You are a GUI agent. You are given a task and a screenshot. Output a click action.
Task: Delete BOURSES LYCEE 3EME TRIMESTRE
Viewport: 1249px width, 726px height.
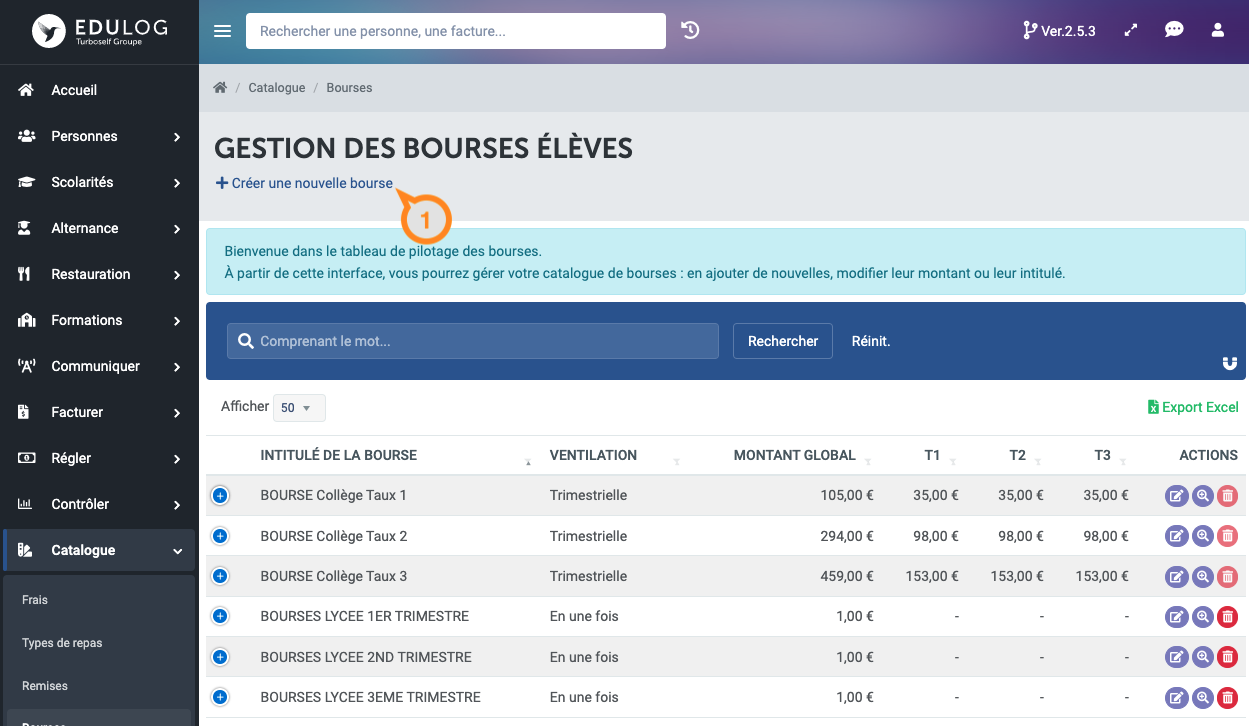(x=1228, y=698)
